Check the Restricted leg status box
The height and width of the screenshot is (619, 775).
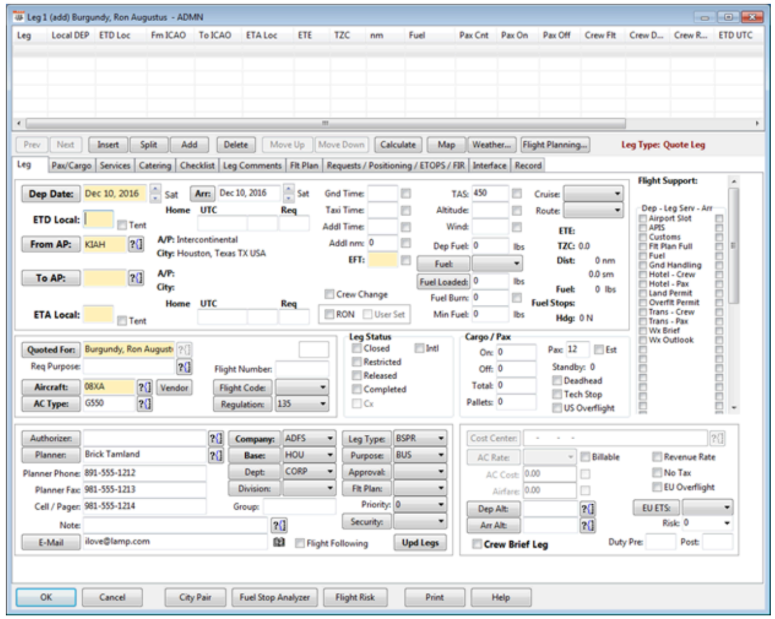coord(357,362)
